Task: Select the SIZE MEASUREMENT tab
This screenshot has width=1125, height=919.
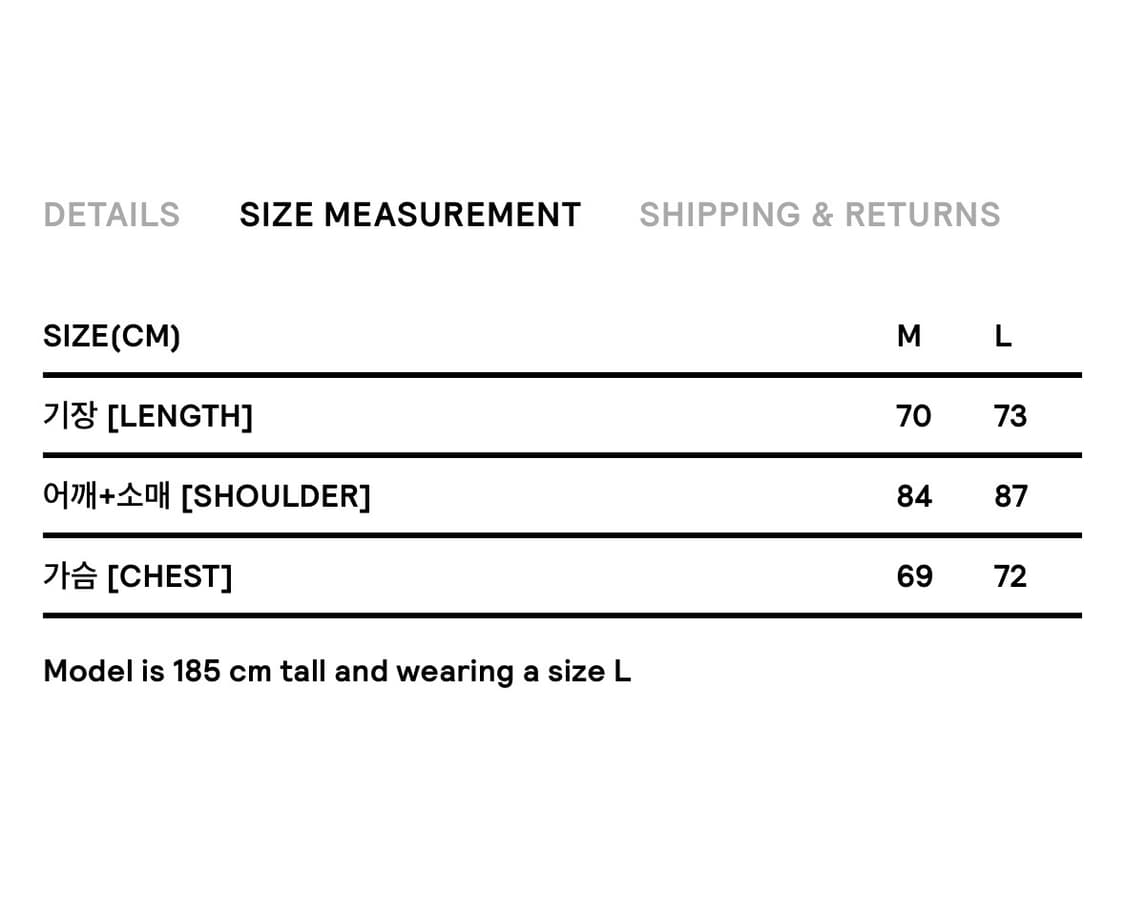Action: pyautogui.click(x=410, y=215)
